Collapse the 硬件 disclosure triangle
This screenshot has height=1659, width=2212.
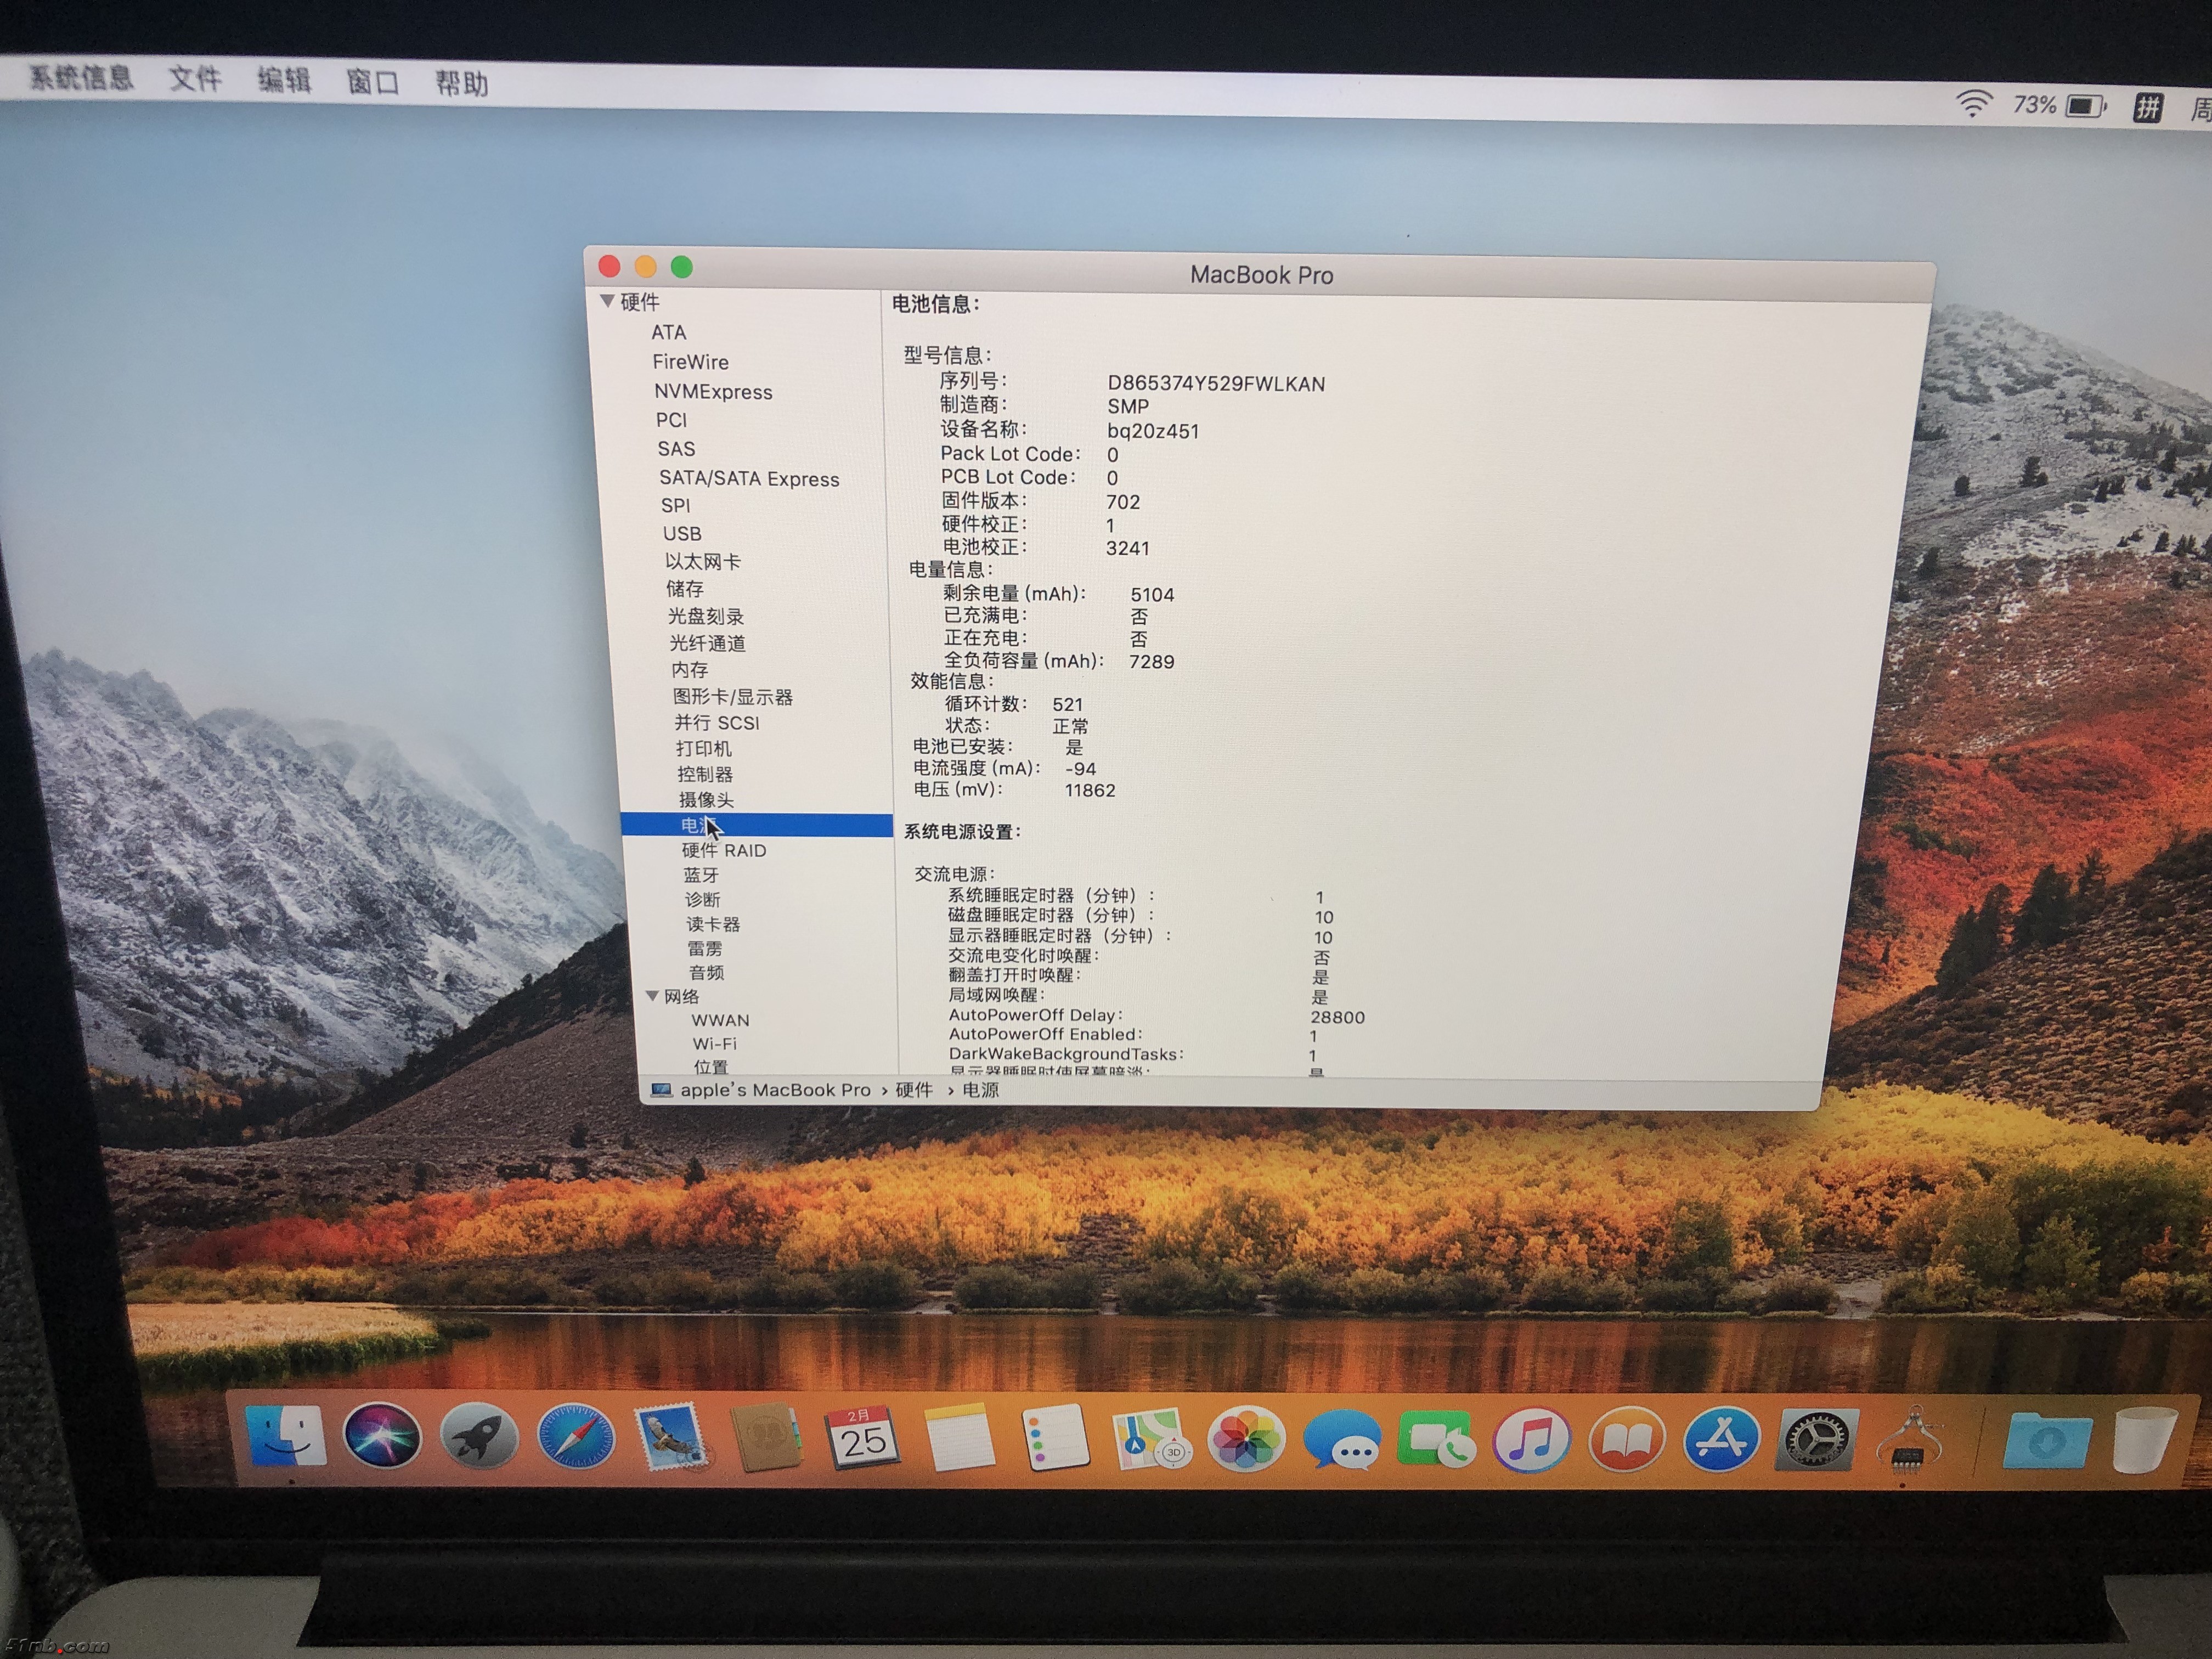[607, 301]
